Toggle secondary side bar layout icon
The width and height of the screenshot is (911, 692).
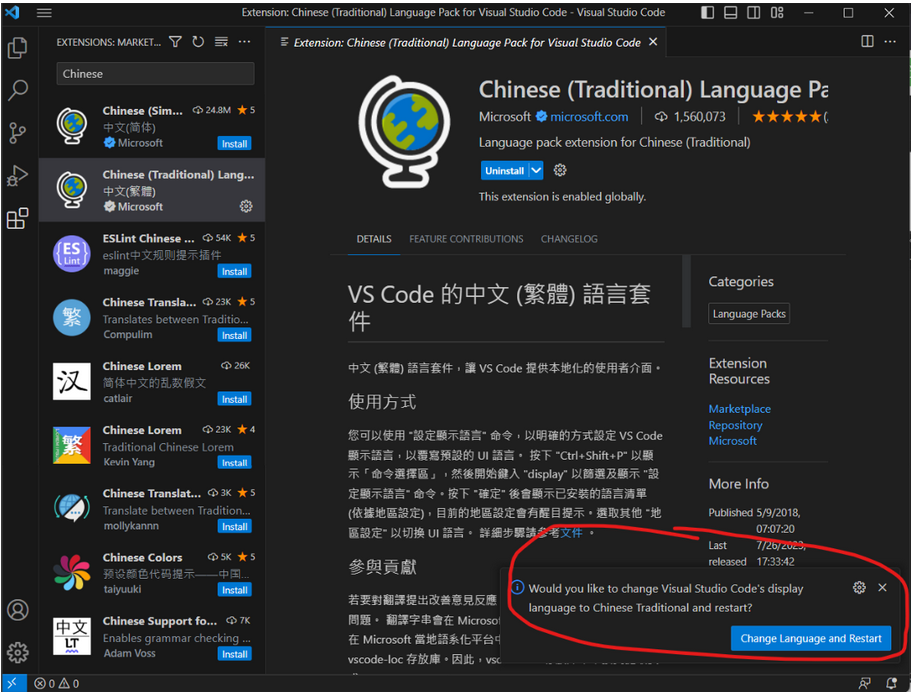tap(754, 12)
